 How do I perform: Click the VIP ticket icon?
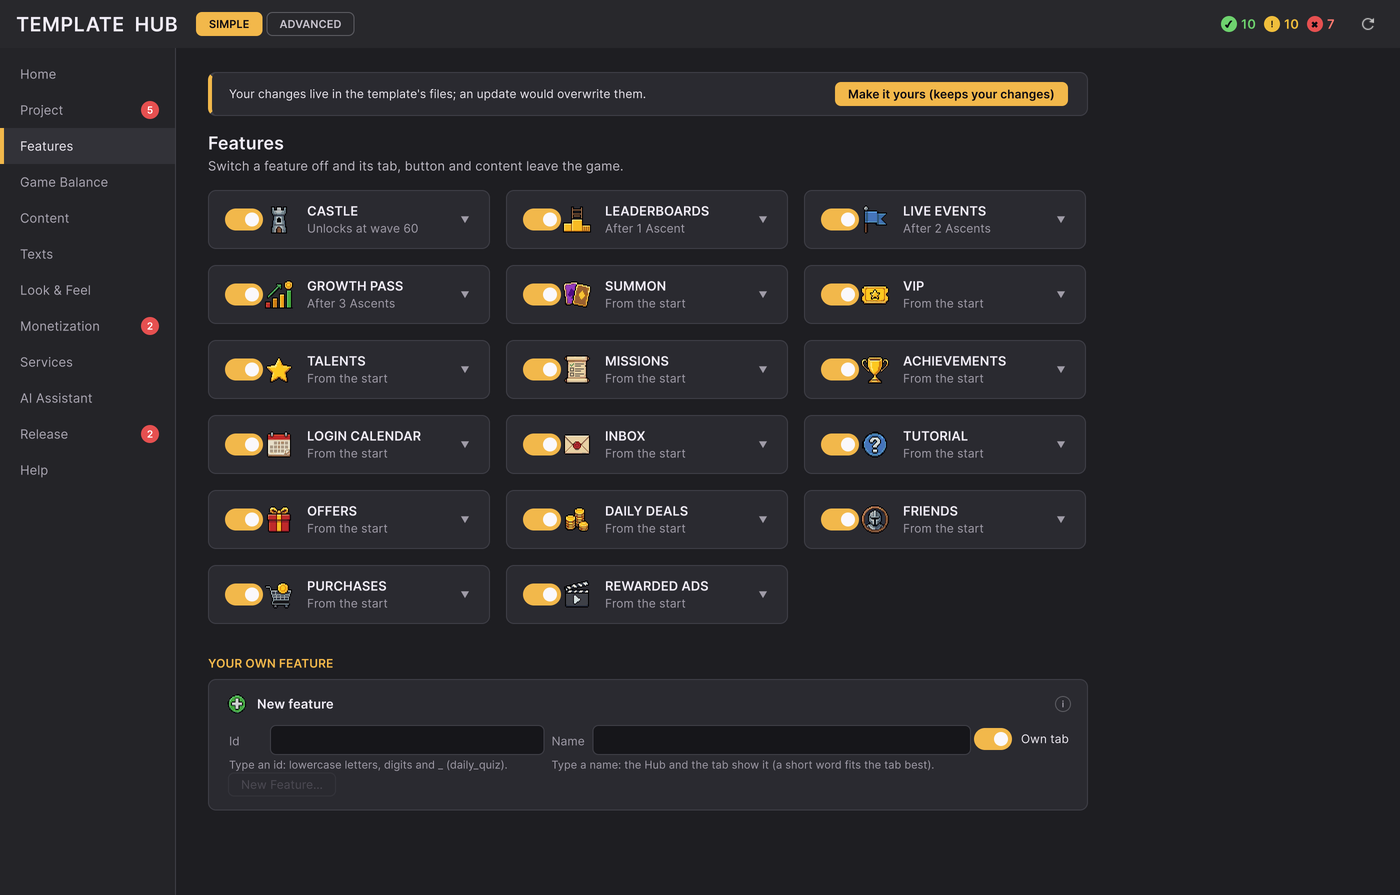tap(875, 294)
